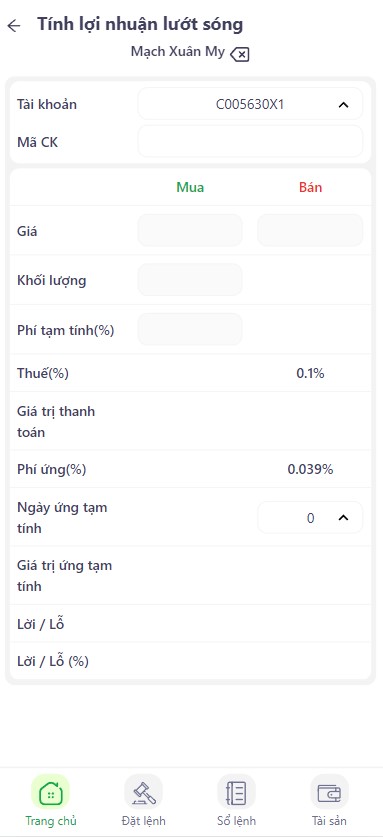
Task: Click the Mua price input field
Action: click(190, 231)
